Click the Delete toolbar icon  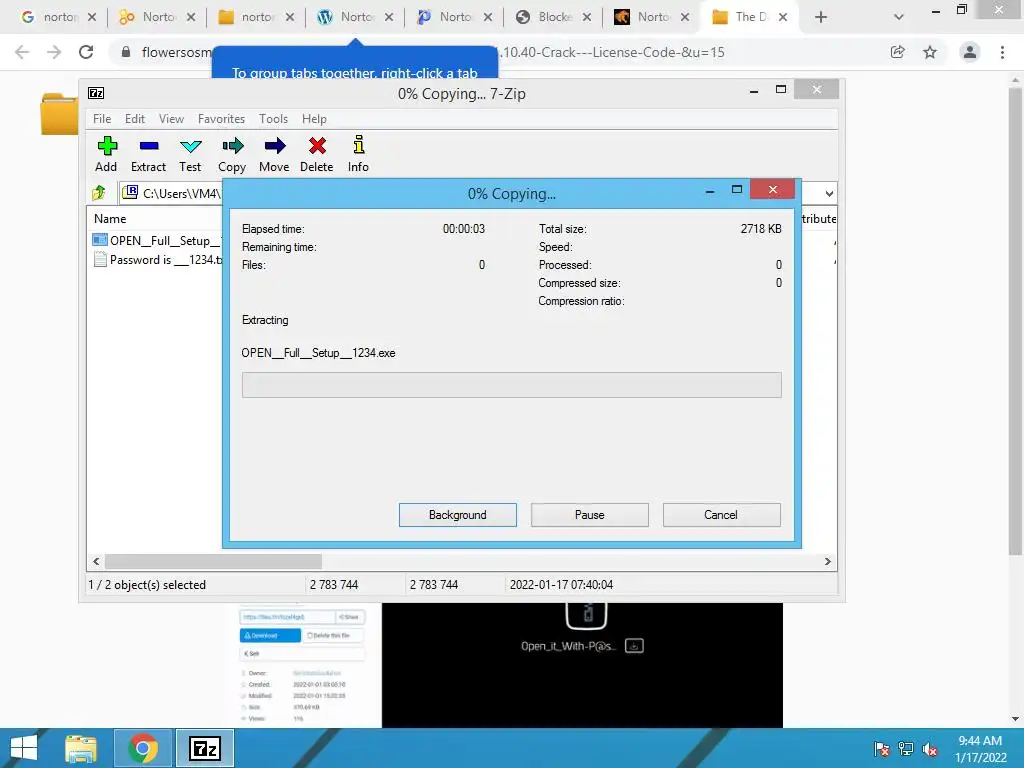click(317, 154)
